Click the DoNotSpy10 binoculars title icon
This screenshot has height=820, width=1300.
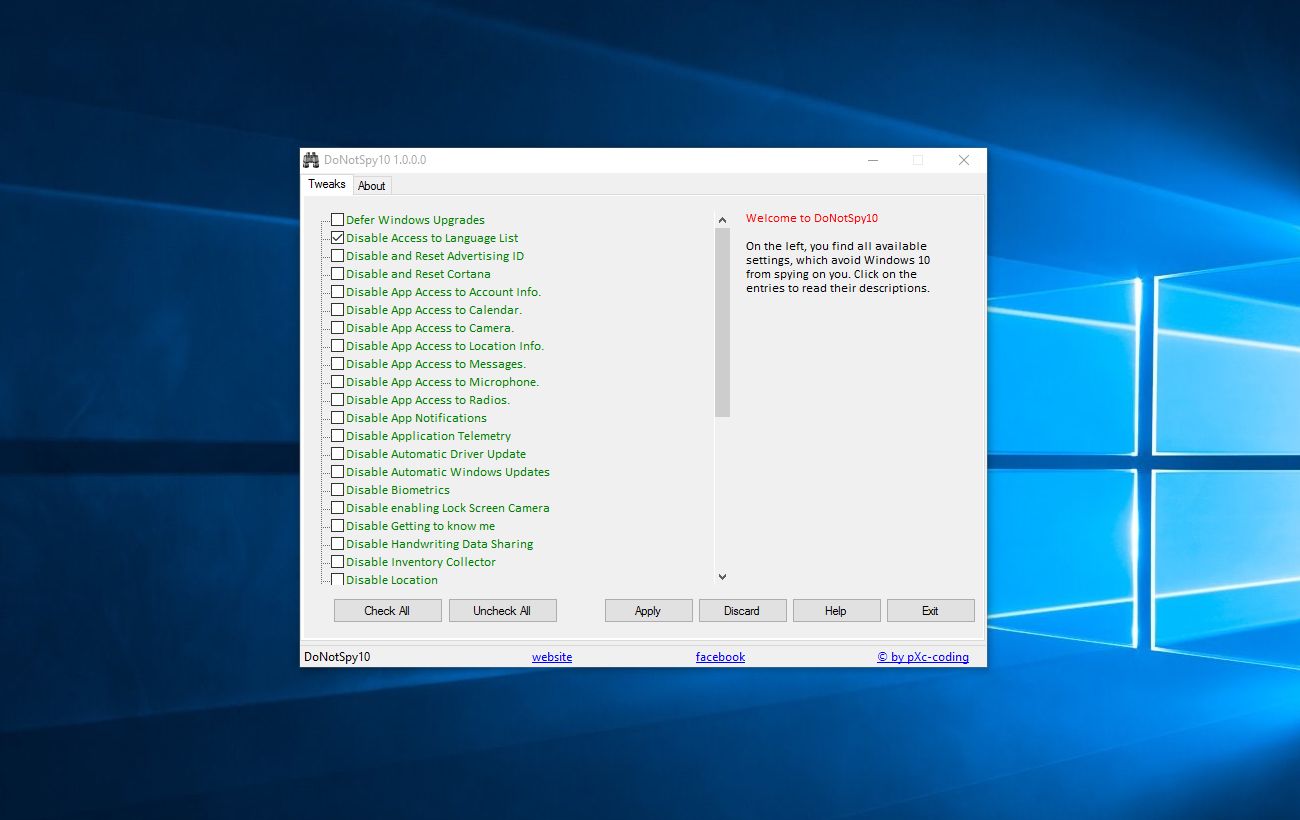click(x=311, y=160)
